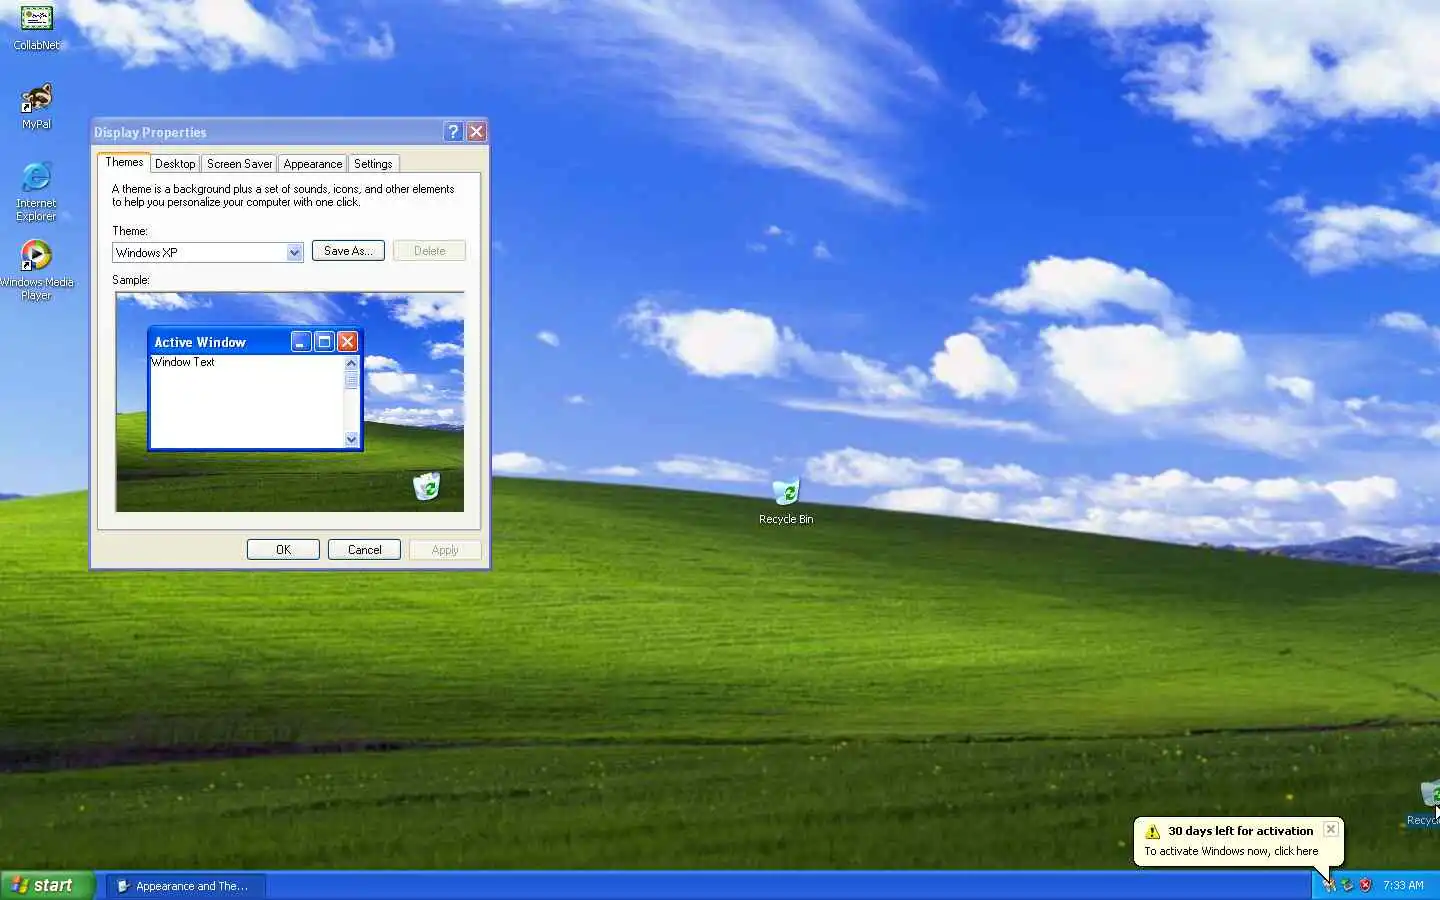Click Cancel in Display Properties
This screenshot has height=900, width=1440.
pyautogui.click(x=364, y=550)
